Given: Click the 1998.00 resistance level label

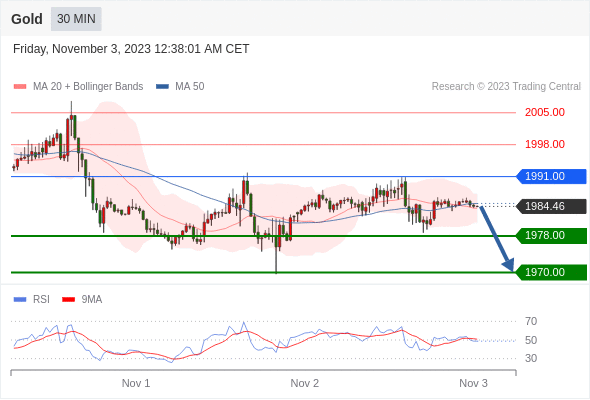Looking at the screenshot, I should click(545, 144).
